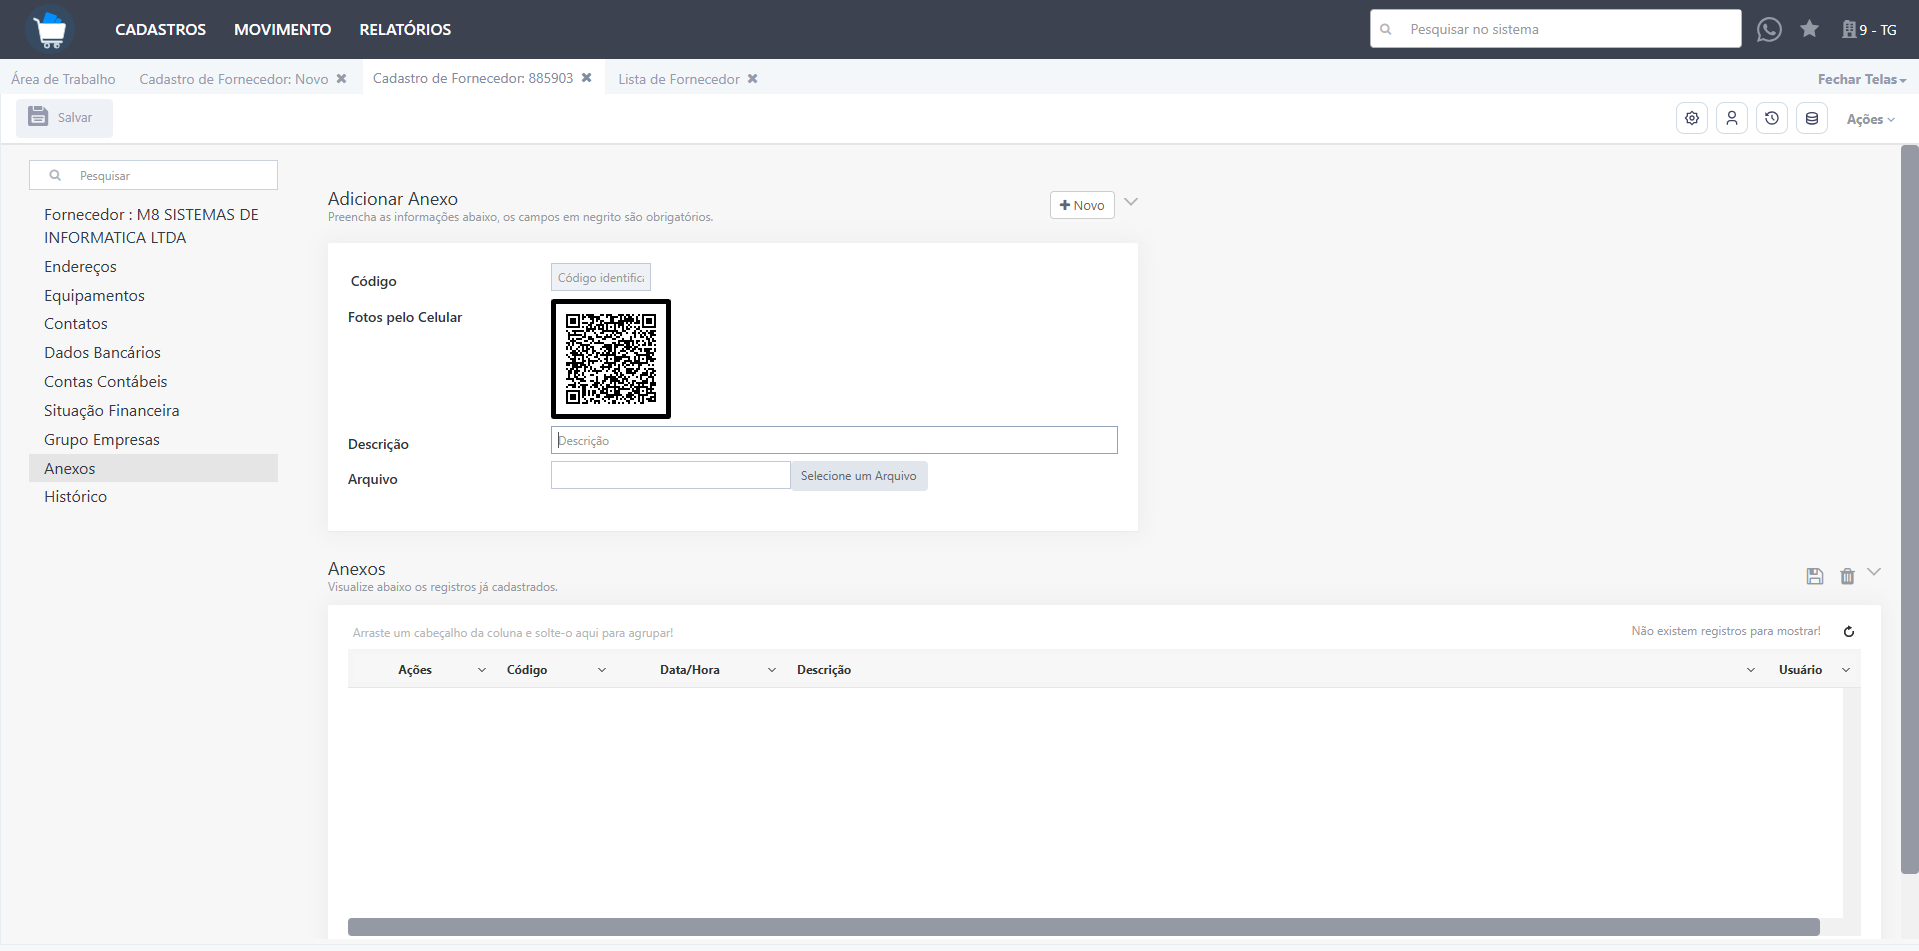1919x951 pixels.
Task: Click the user profile icon in toolbar
Action: 1732,118
